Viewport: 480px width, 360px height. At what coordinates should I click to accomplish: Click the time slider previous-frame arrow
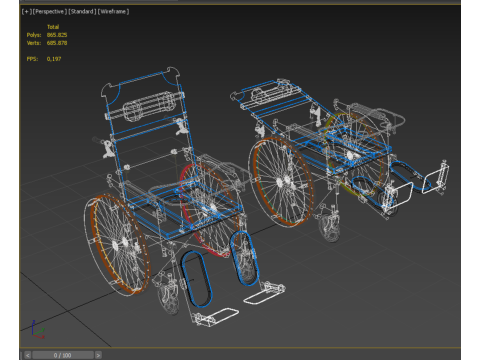(28, 355)
